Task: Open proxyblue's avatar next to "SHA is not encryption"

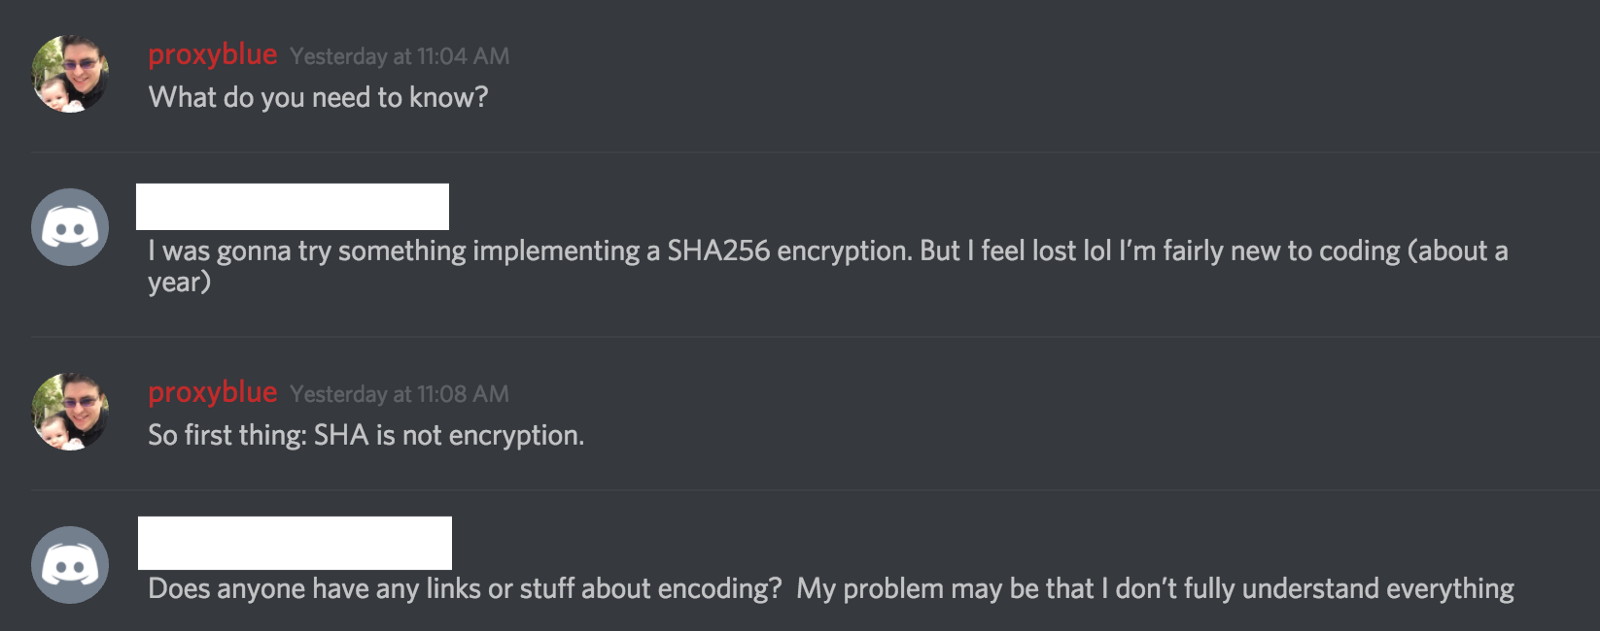Action: tap(70, 412)
